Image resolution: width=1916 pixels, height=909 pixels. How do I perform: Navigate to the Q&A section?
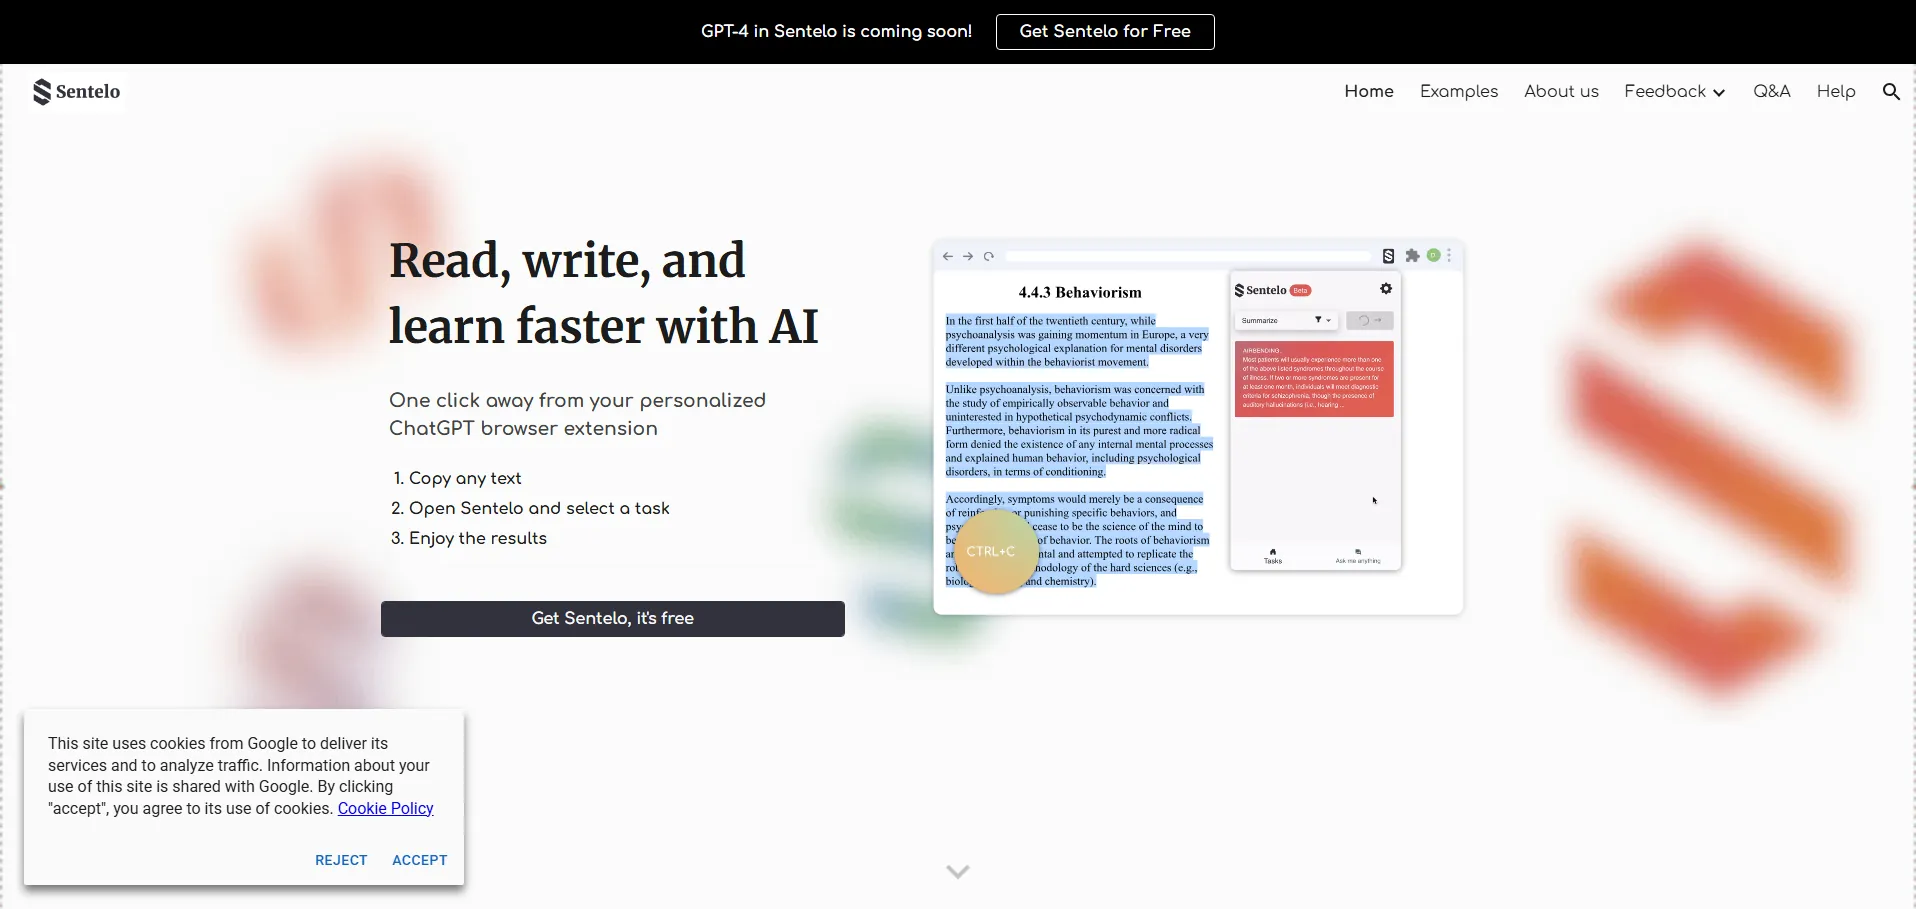1771,91
